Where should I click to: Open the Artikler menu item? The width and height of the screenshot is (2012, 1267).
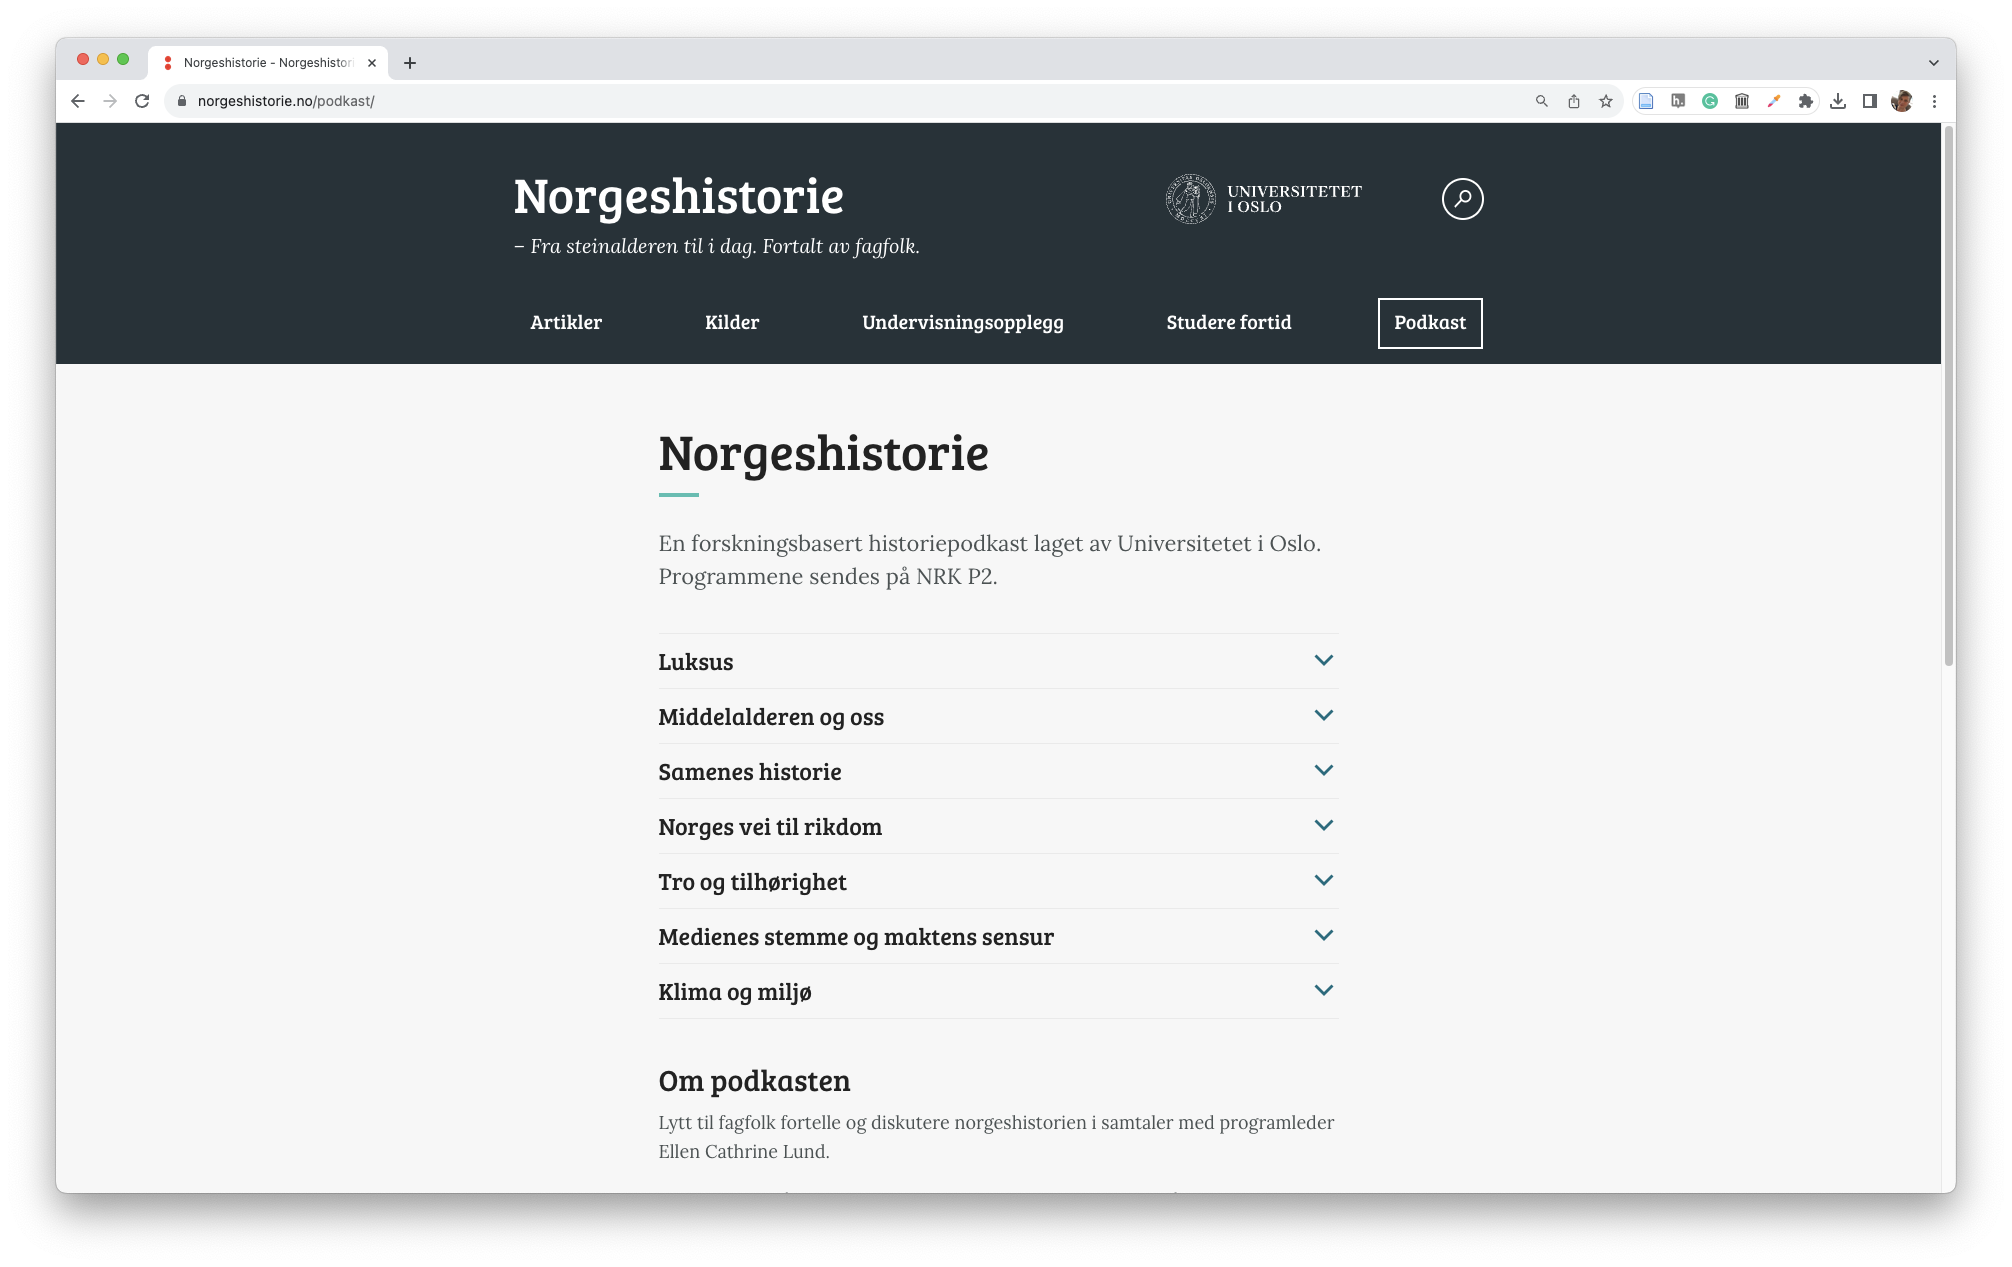pyautogui.click(x=566, y=323)
